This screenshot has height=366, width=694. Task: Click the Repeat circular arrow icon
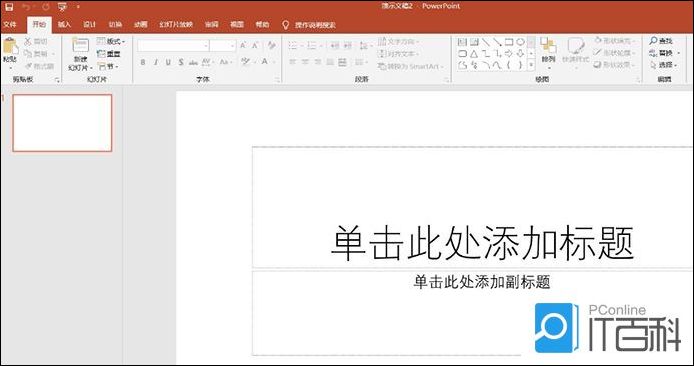(x=46, y=7)
